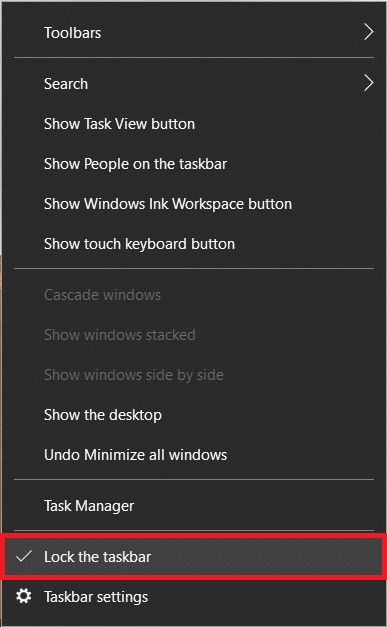Screen dimensions: 387x627
Task: Select Show the desktop
Action: click(x=194, y=415)
